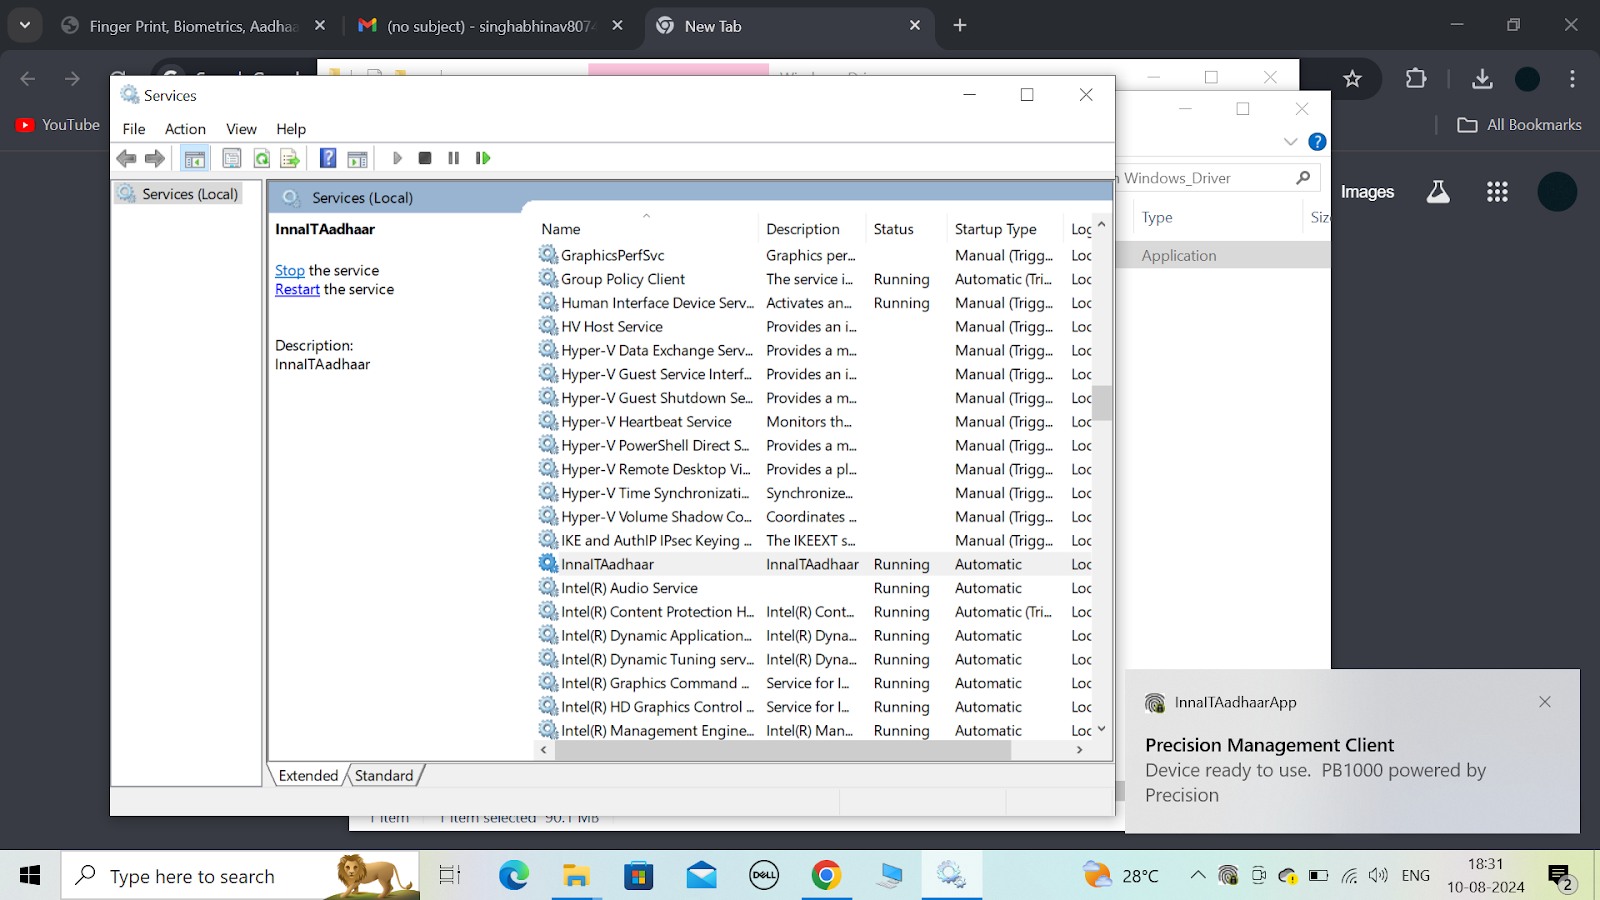Open the Help menu in Services
1600x900 pixels.
tap(291, 129)
